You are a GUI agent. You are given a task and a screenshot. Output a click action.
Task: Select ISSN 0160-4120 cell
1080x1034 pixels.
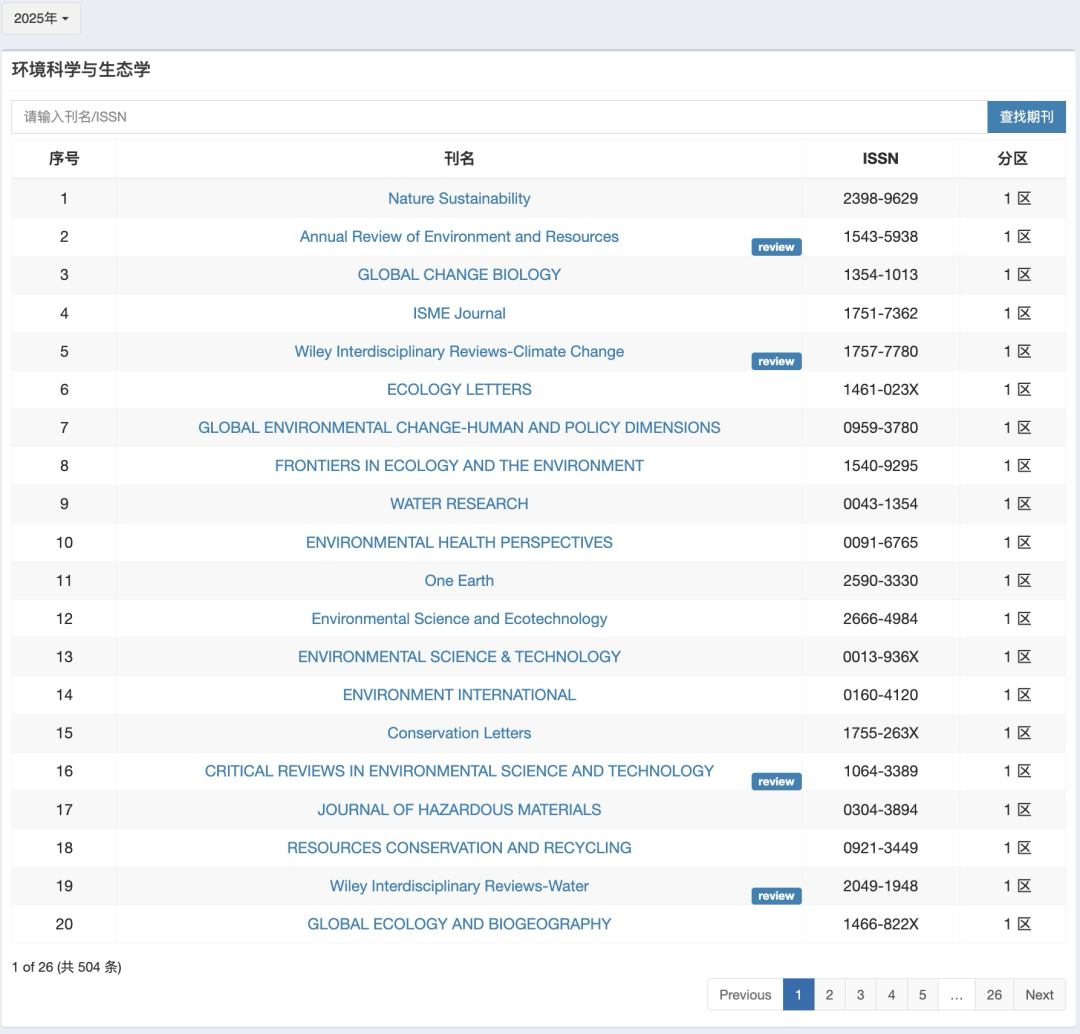880,695
